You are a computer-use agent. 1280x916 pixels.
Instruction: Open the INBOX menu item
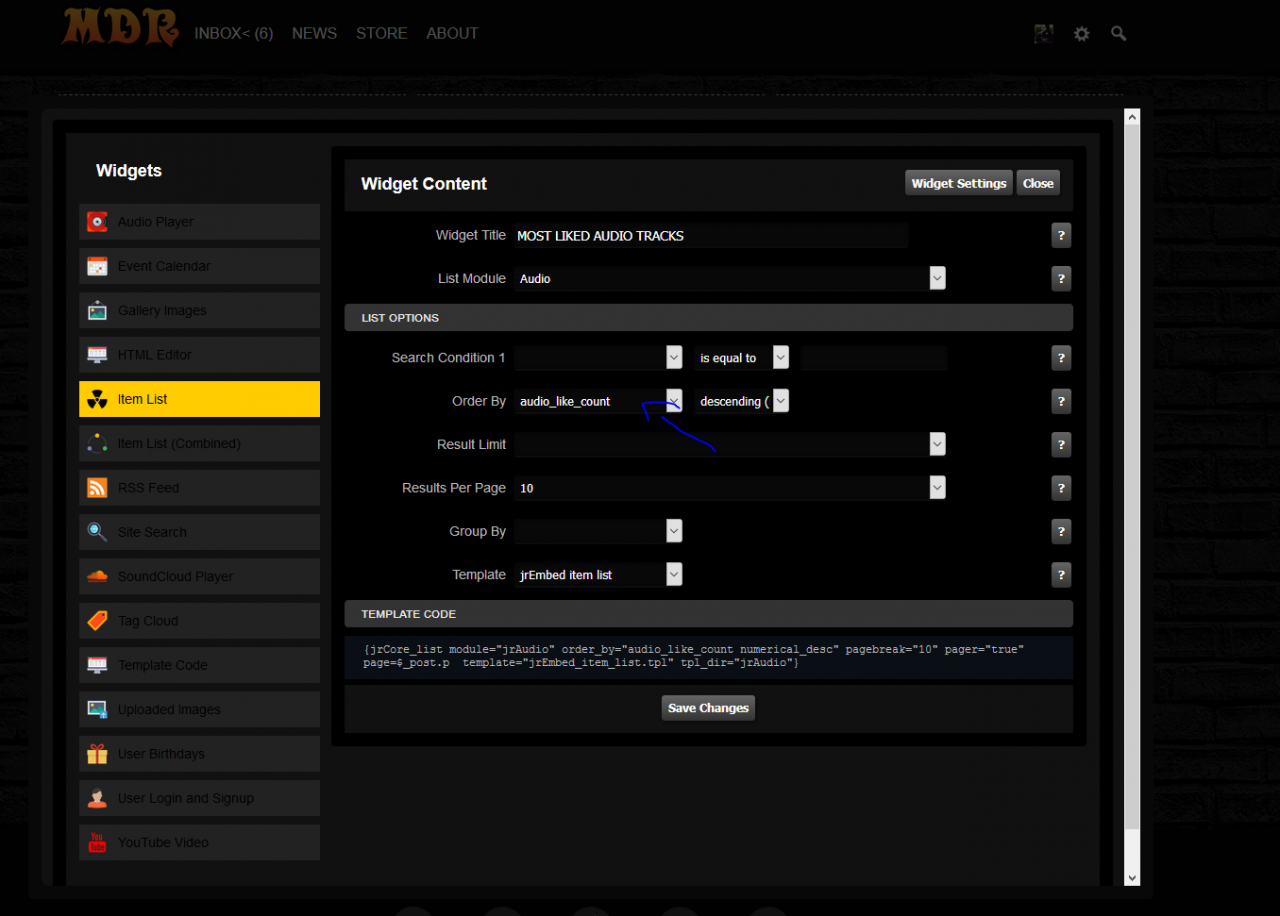click(x=233, y=33)
